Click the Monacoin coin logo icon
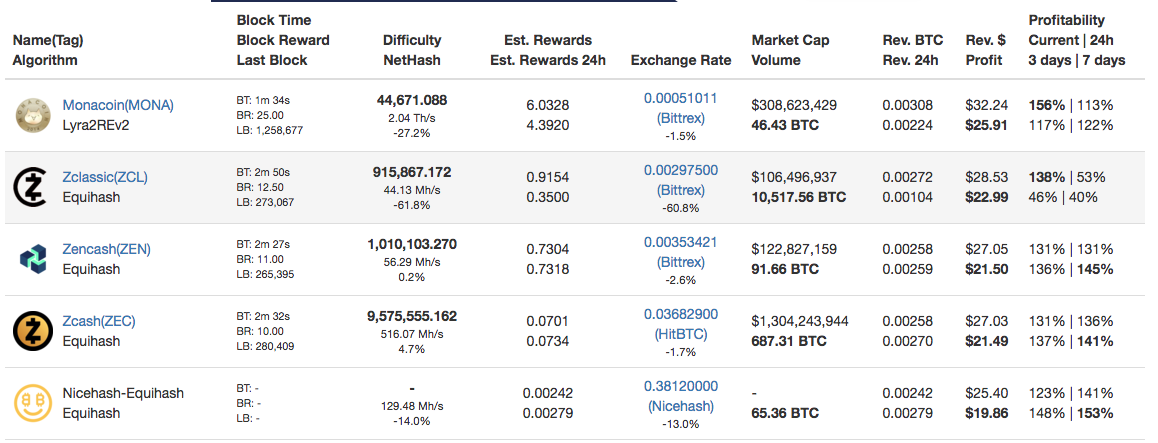This screenshot has height=443, width=1158. (33, 116)
